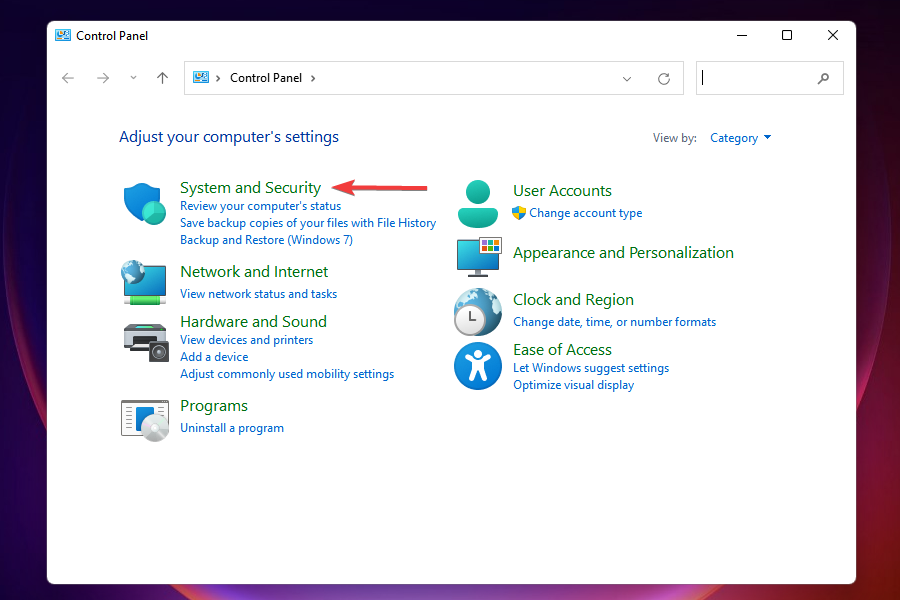Viewport: 900px width, 600px height.
Task: Open the Programs category
Action: coord(214,406)
